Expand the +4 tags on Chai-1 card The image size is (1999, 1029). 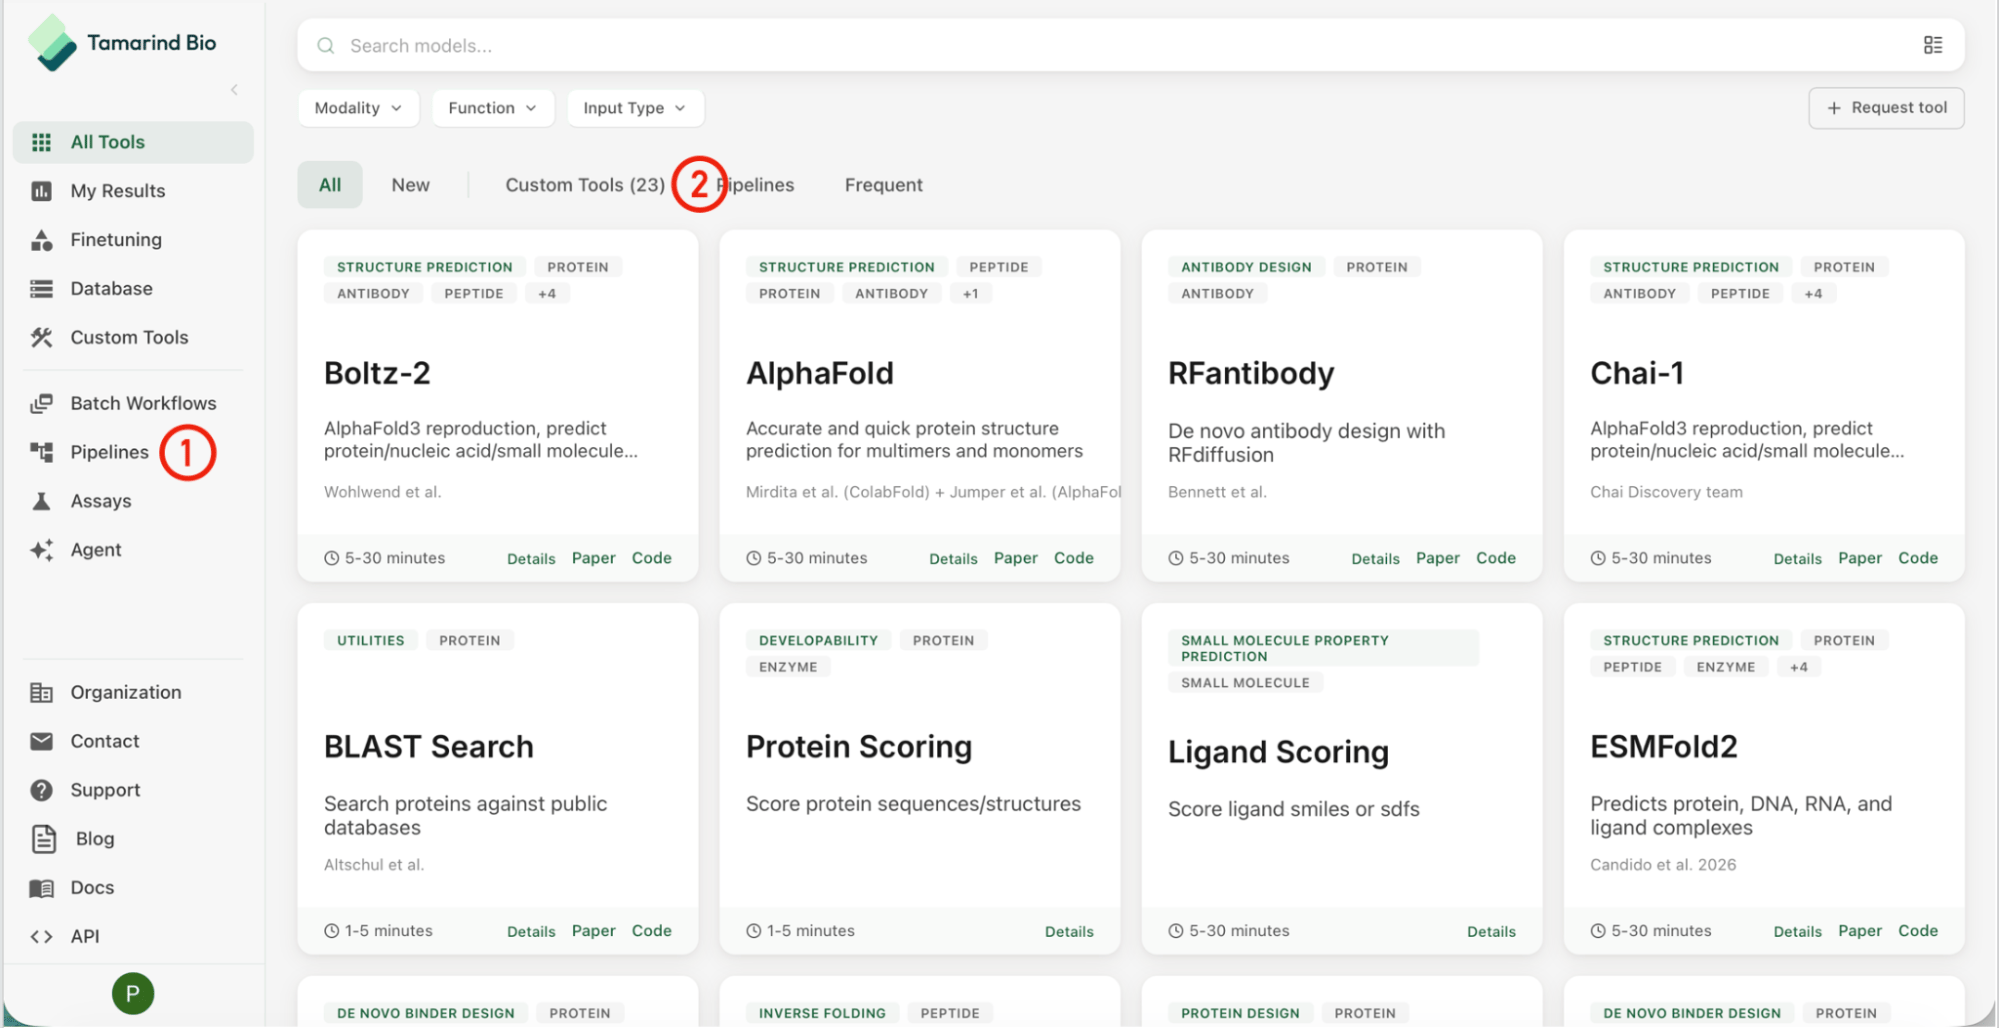pos(1814,294)
